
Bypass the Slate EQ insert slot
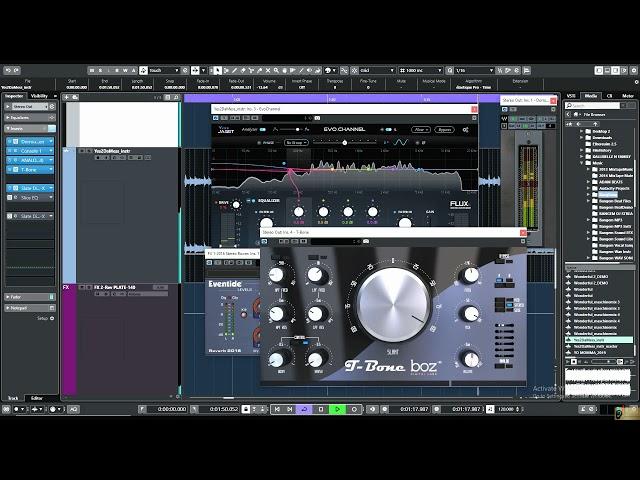pyautogui.click(x=10, y=198)
